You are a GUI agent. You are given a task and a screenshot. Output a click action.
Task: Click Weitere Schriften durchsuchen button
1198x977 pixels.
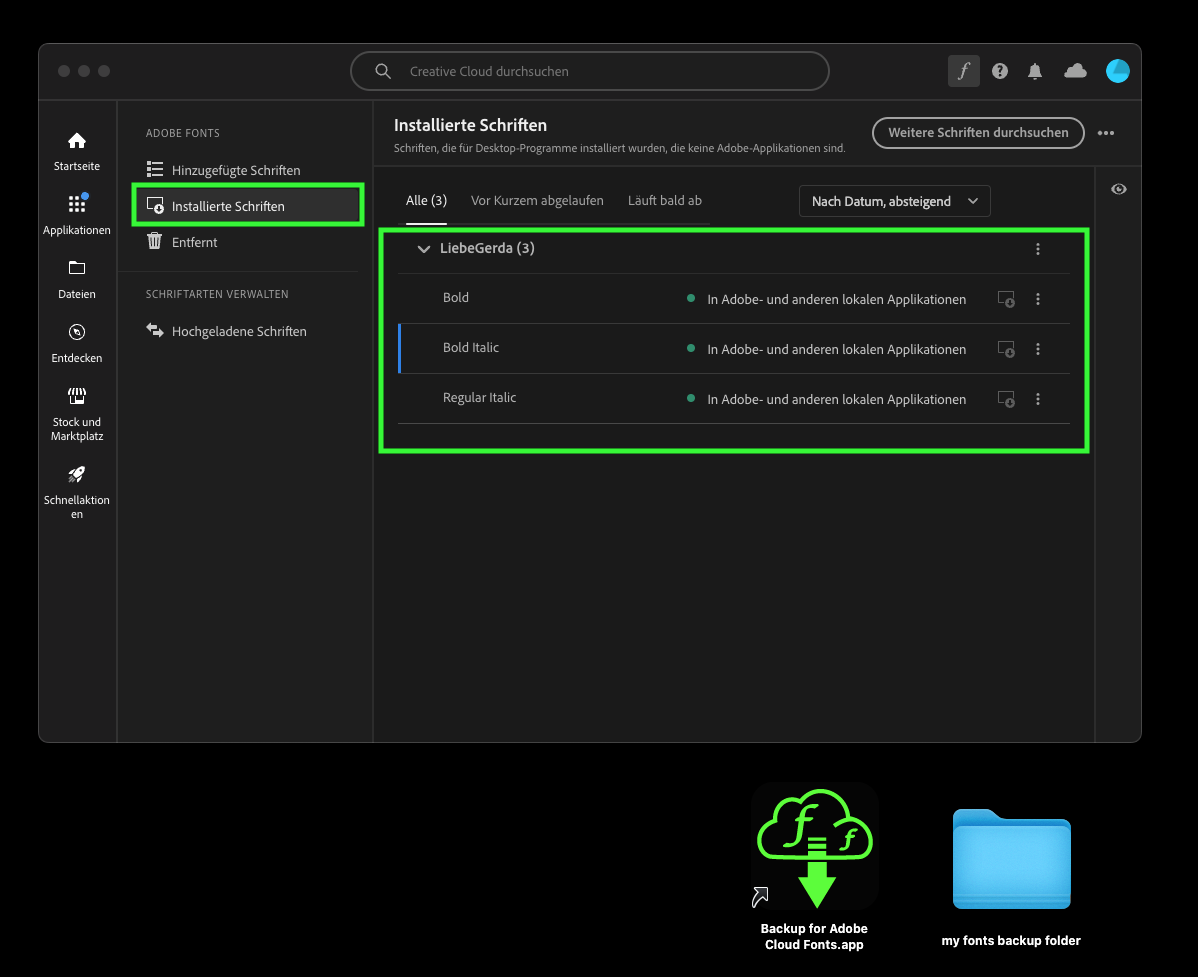pyautogui.click(x=978, y=133)
